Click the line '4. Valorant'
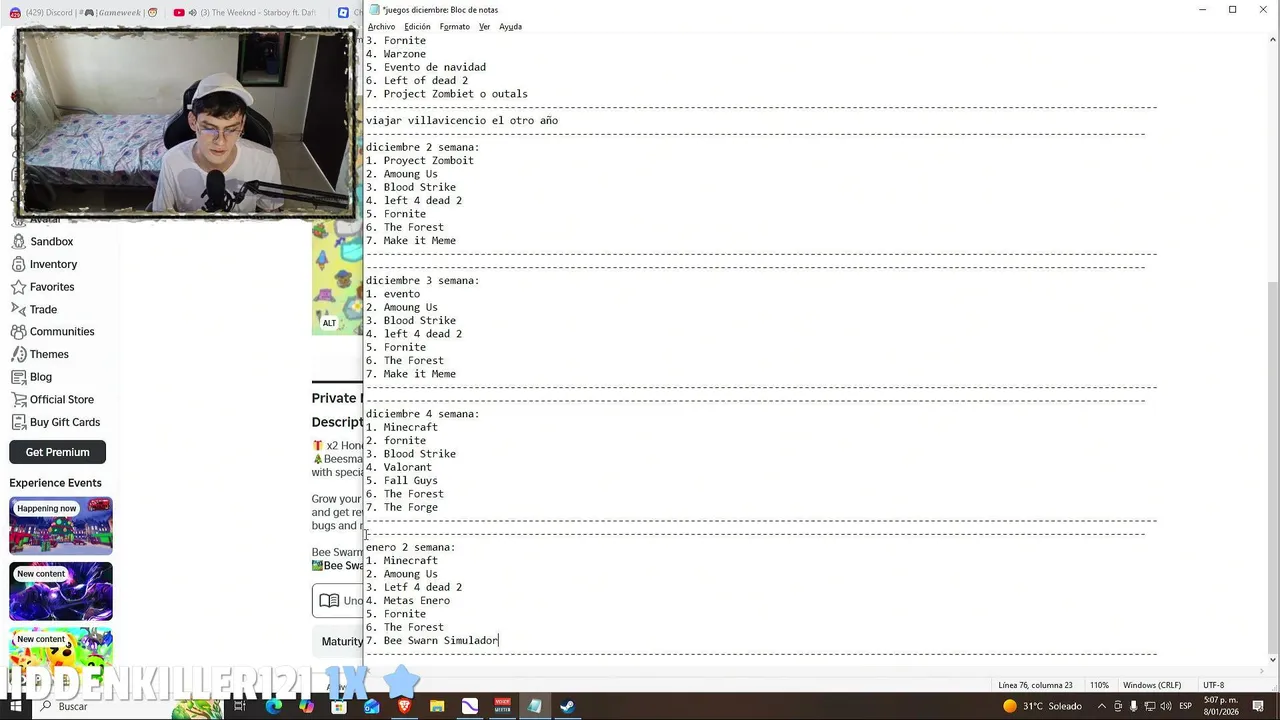The width and height of the screenshot is (1280, 720). tap(399, 467)
